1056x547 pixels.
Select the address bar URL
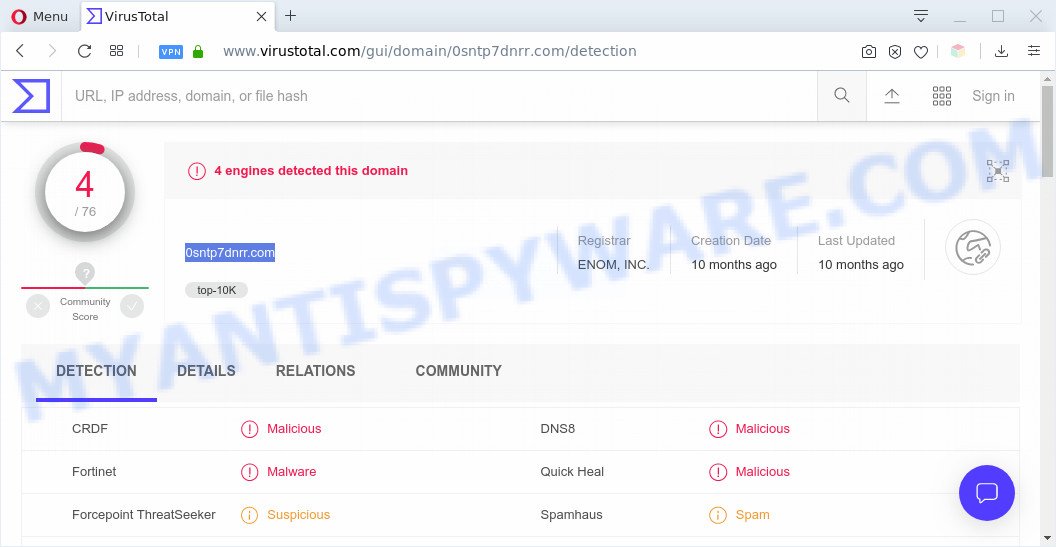point(430,51)
